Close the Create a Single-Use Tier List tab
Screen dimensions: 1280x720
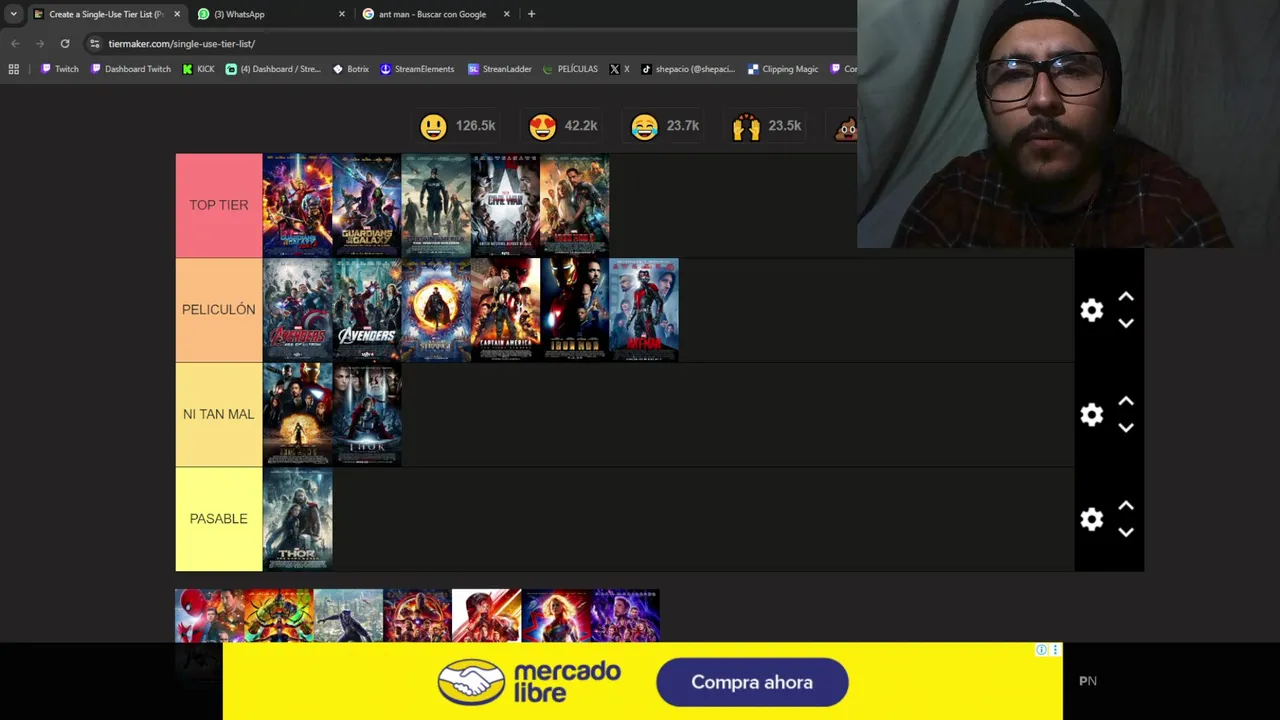(177, 14)
